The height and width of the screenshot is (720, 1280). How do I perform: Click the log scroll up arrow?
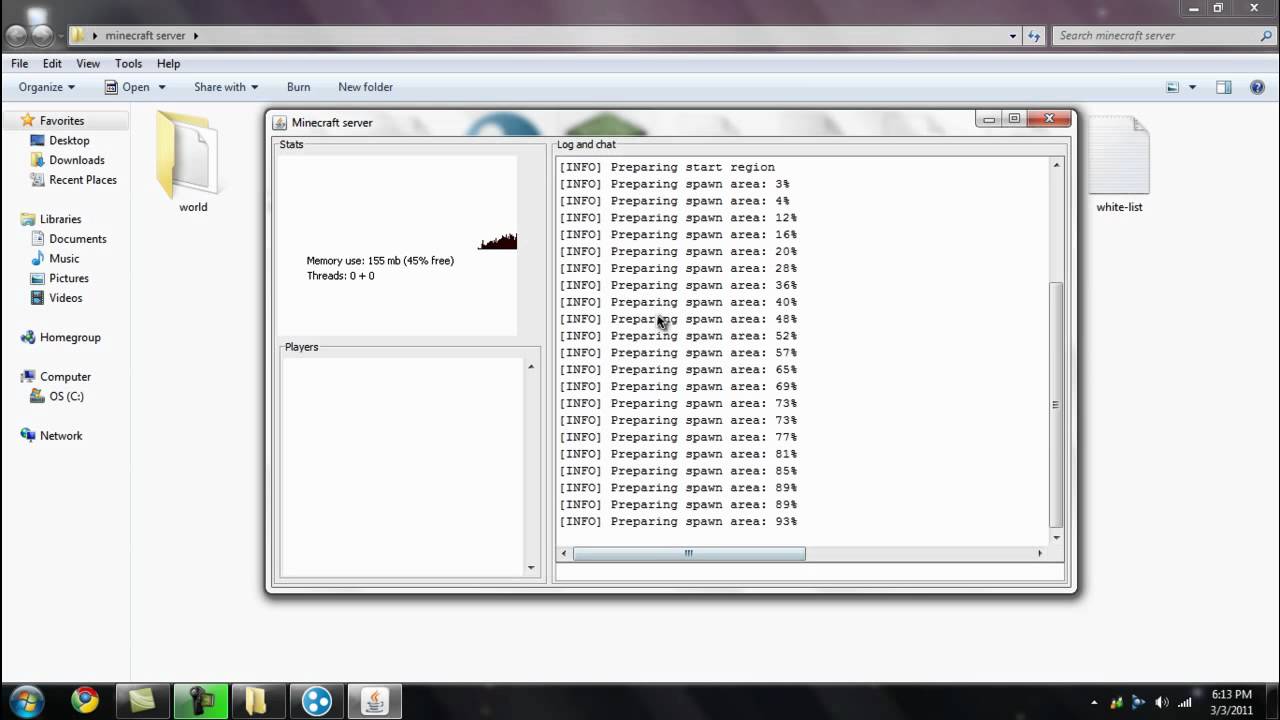1055,165
